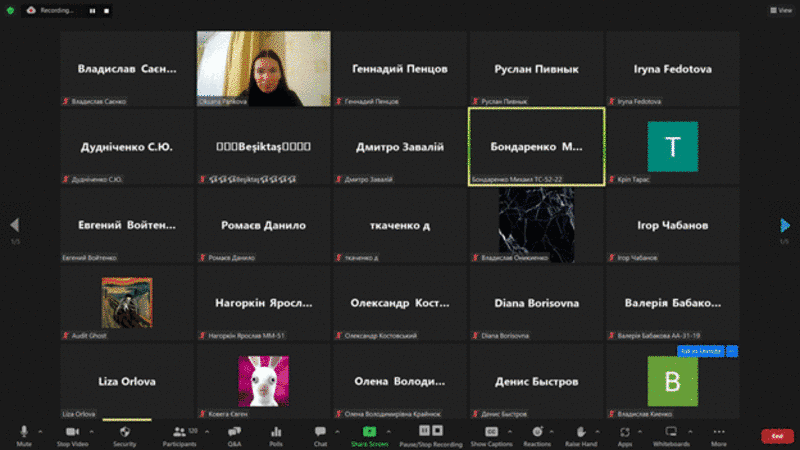
Task: Open the Chat panel
Action: tap(320, 434)
